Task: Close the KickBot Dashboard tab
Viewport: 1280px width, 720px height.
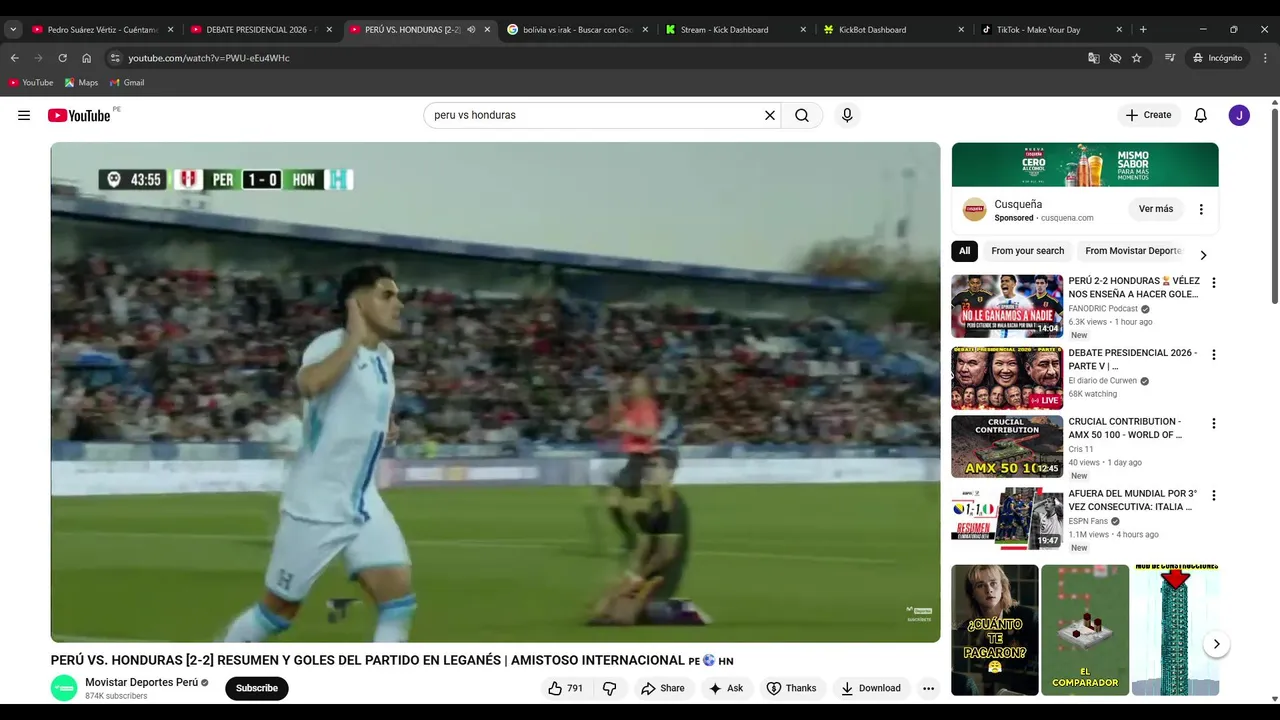Action: 961,30
